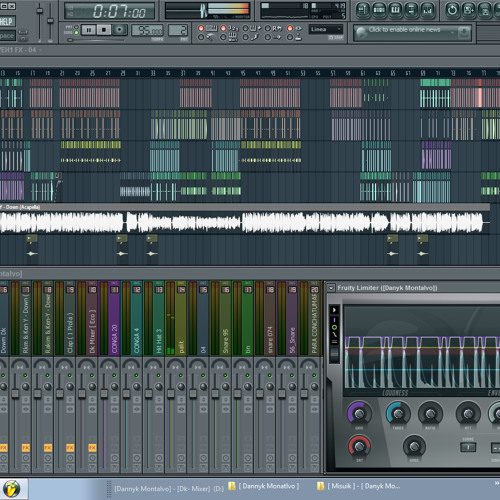
Task: Click the Fruity Limiter RATIO knob
Action: (430, 414)
